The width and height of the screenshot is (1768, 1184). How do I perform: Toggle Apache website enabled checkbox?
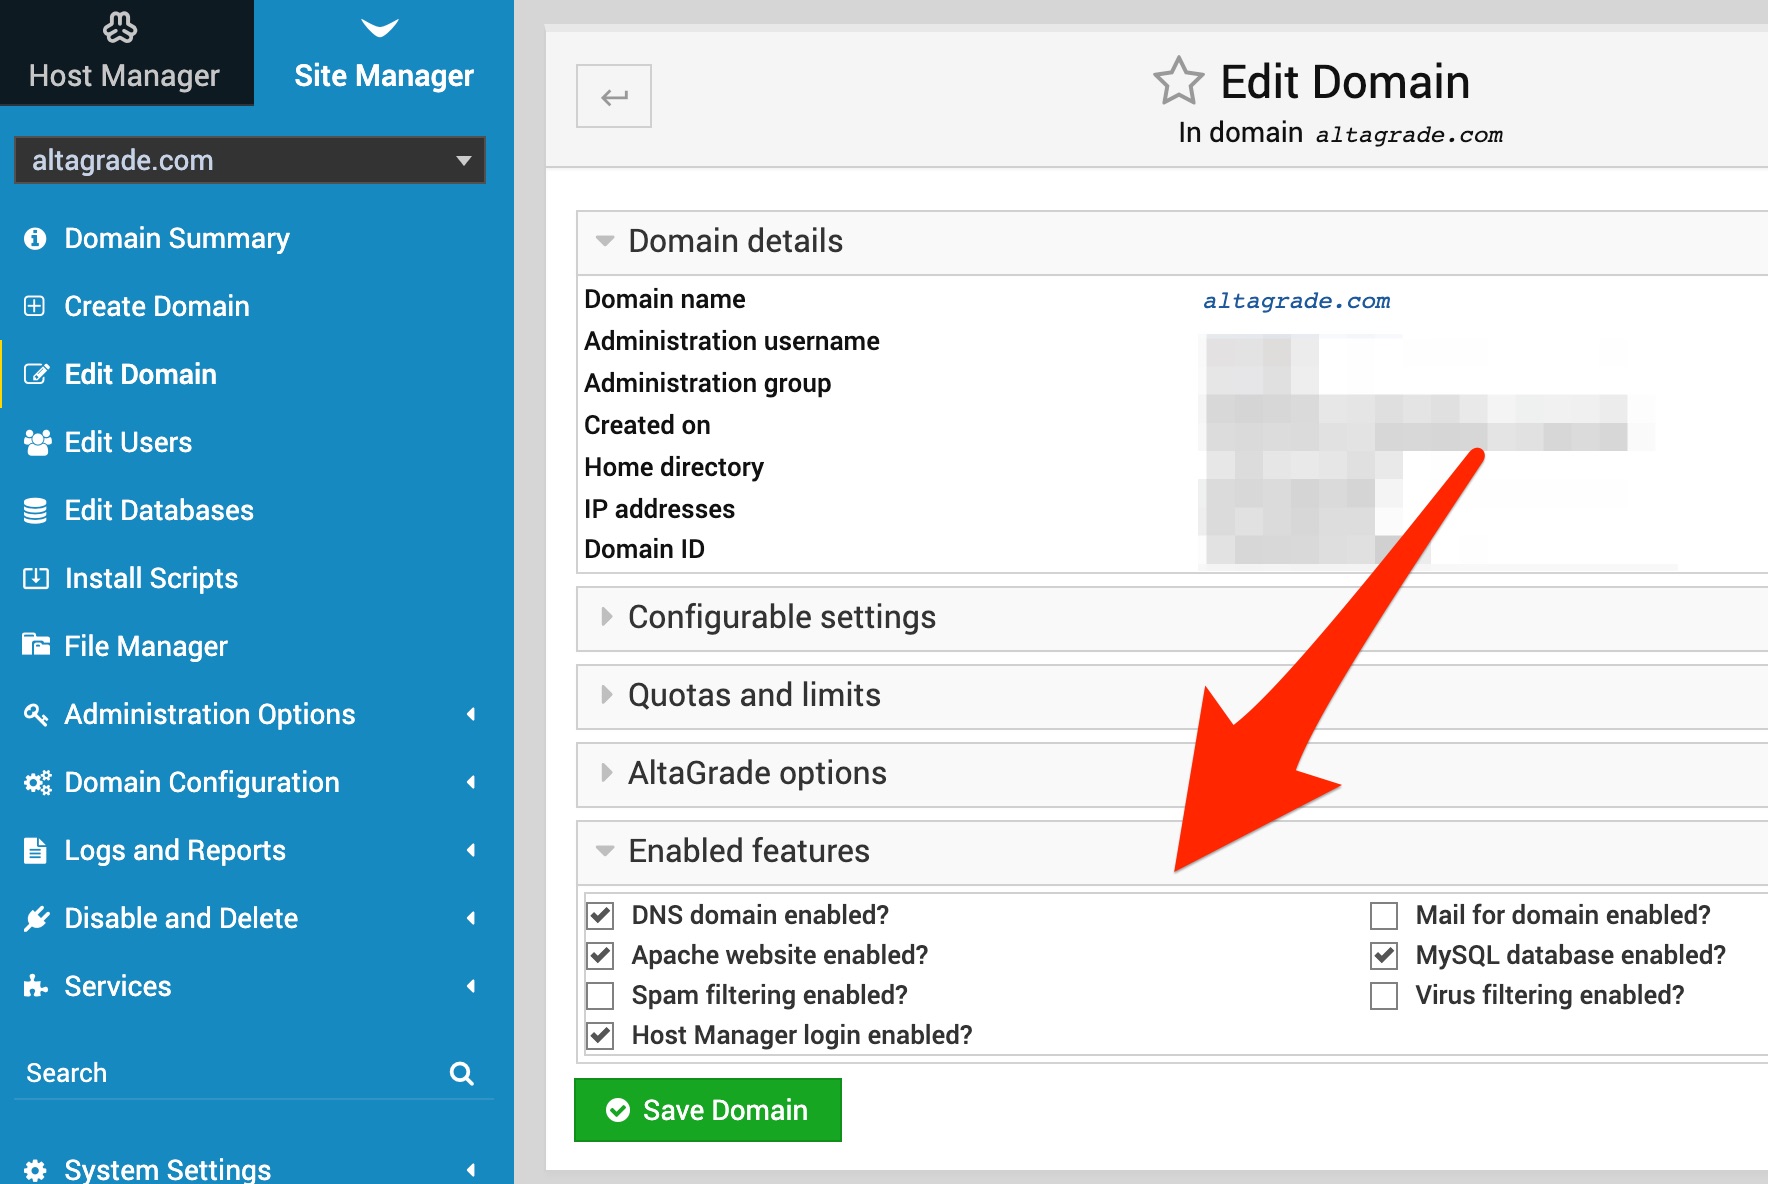click(600, 955)
